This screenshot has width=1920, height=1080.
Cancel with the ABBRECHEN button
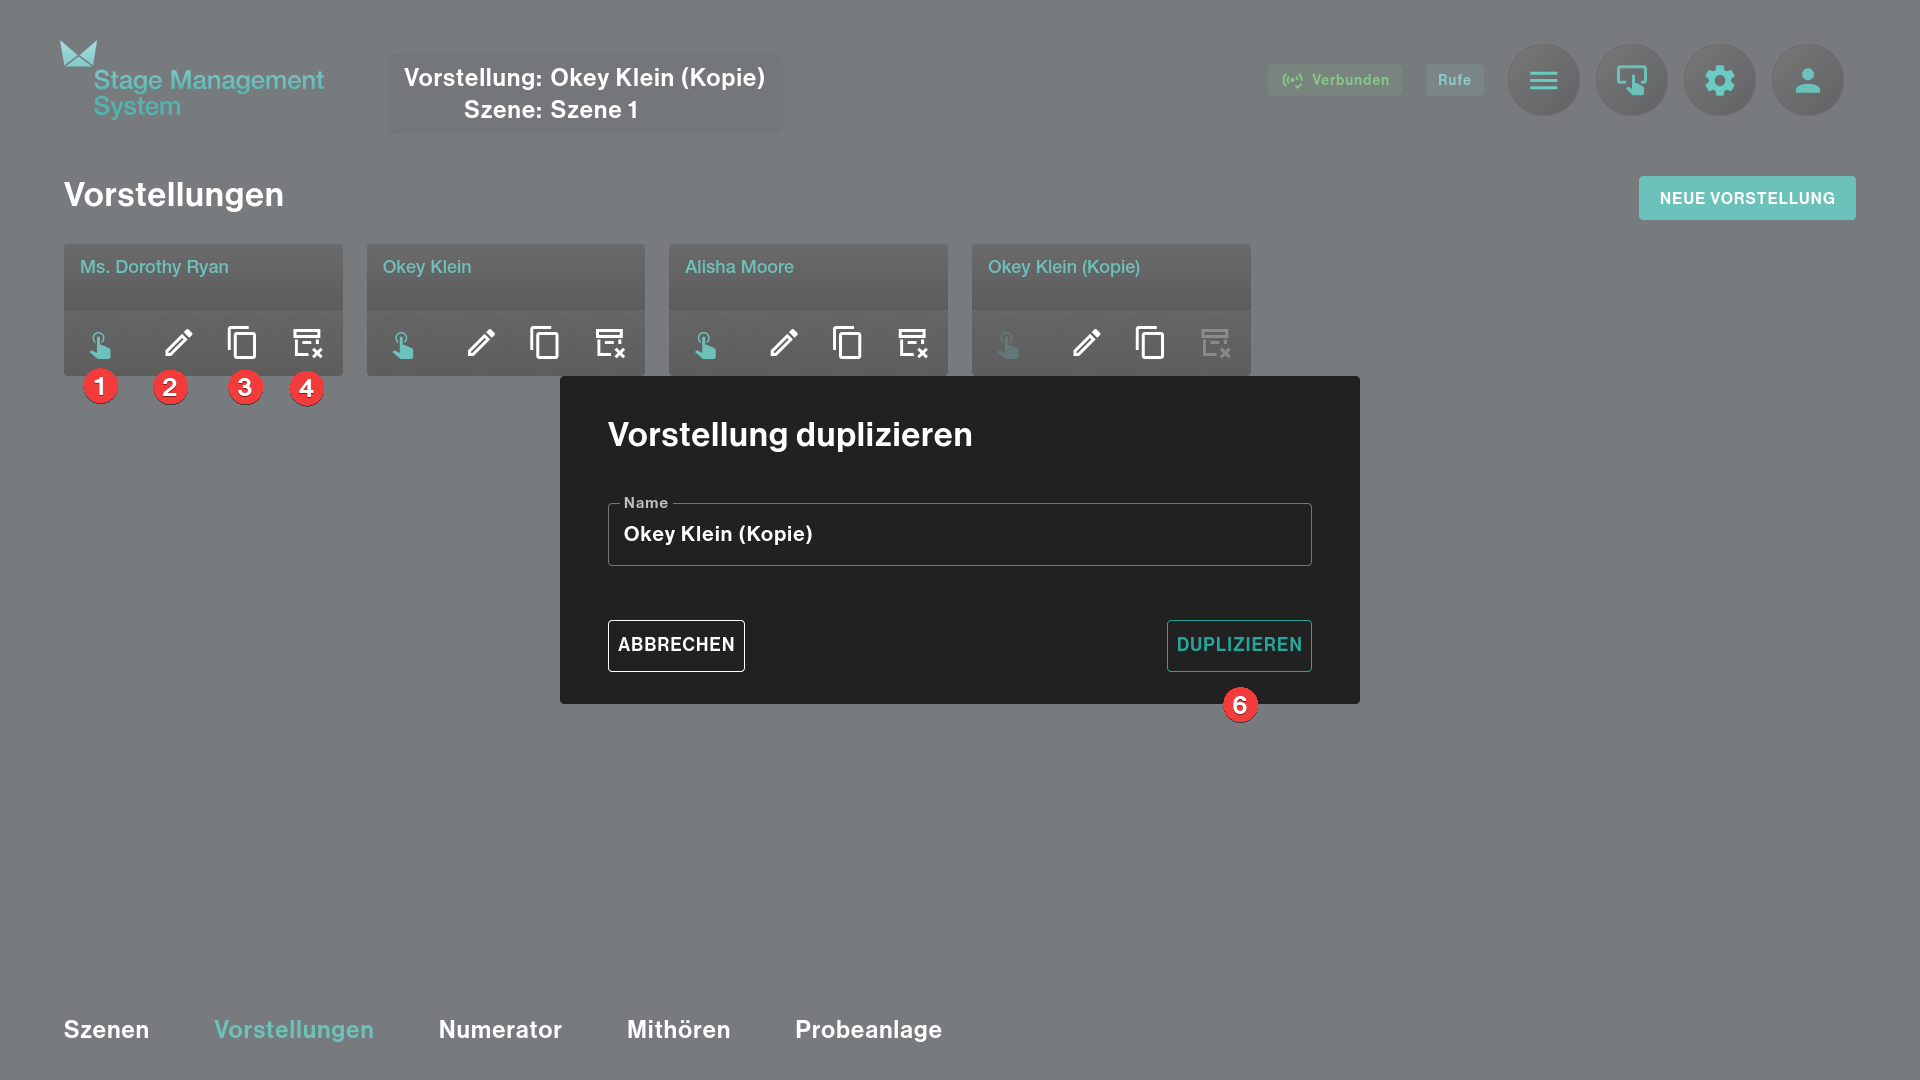point(676,646)
